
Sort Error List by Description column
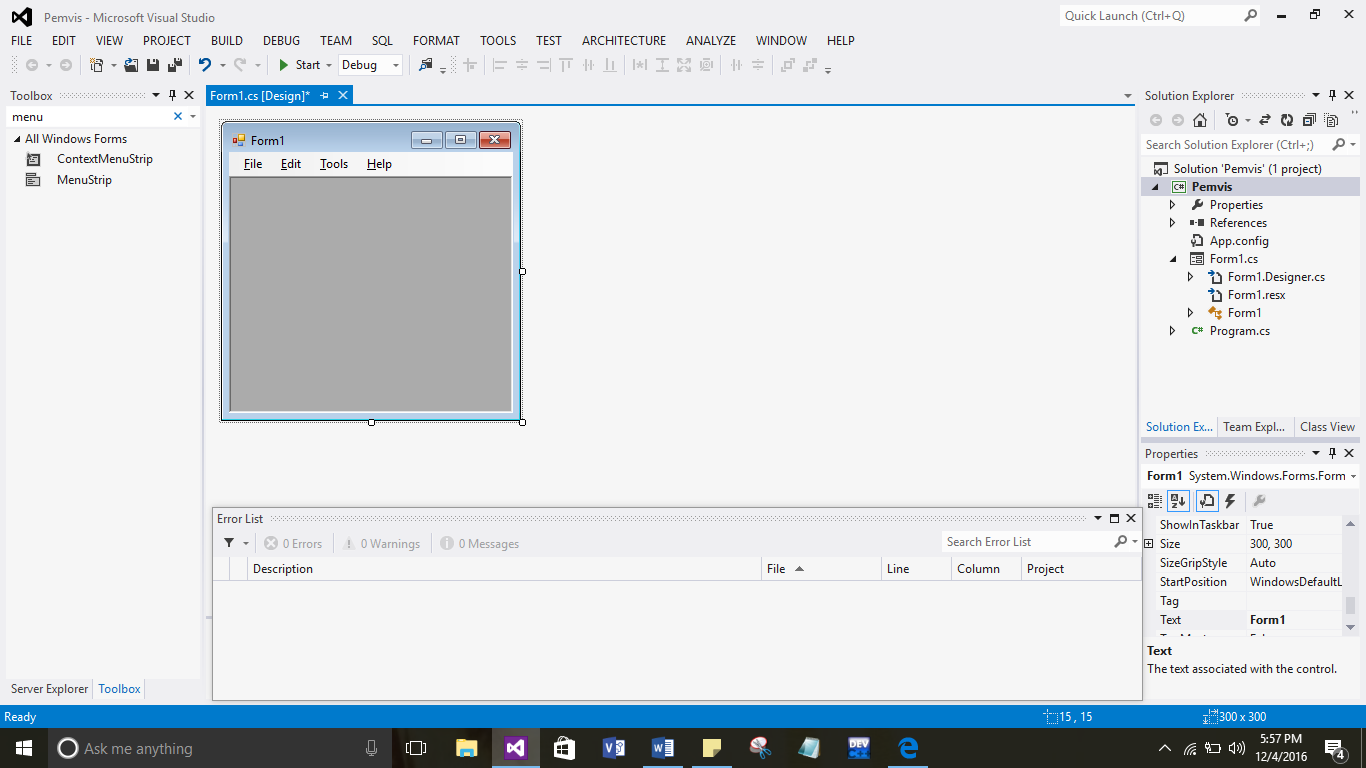click(x=505, y=569)
